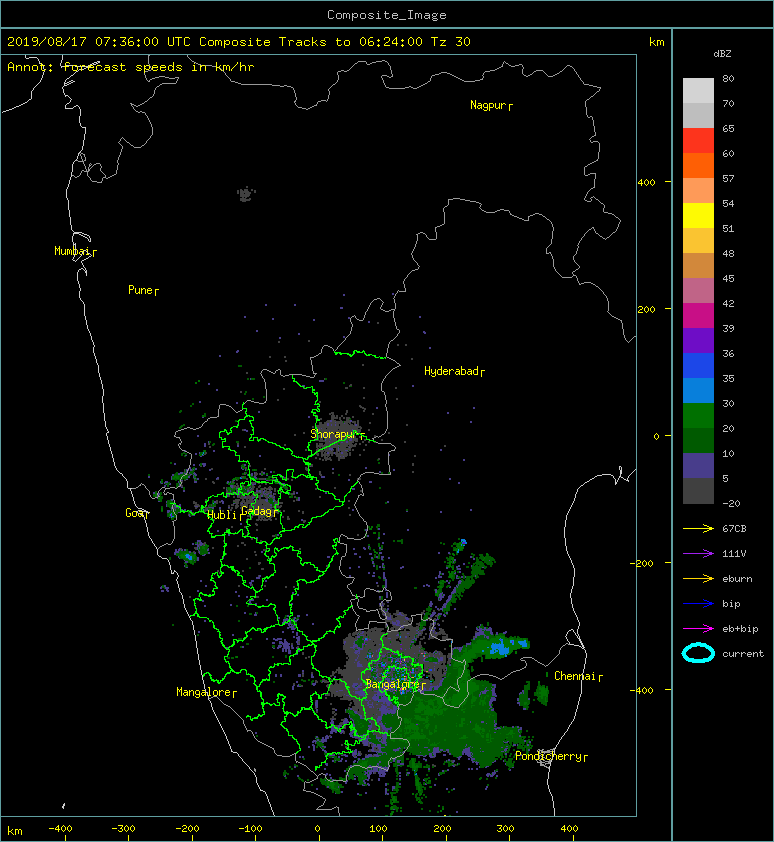Click the 0 tick on bottom axis
Viewport: 774px width, 842px height.
click(x=317, y=829)
